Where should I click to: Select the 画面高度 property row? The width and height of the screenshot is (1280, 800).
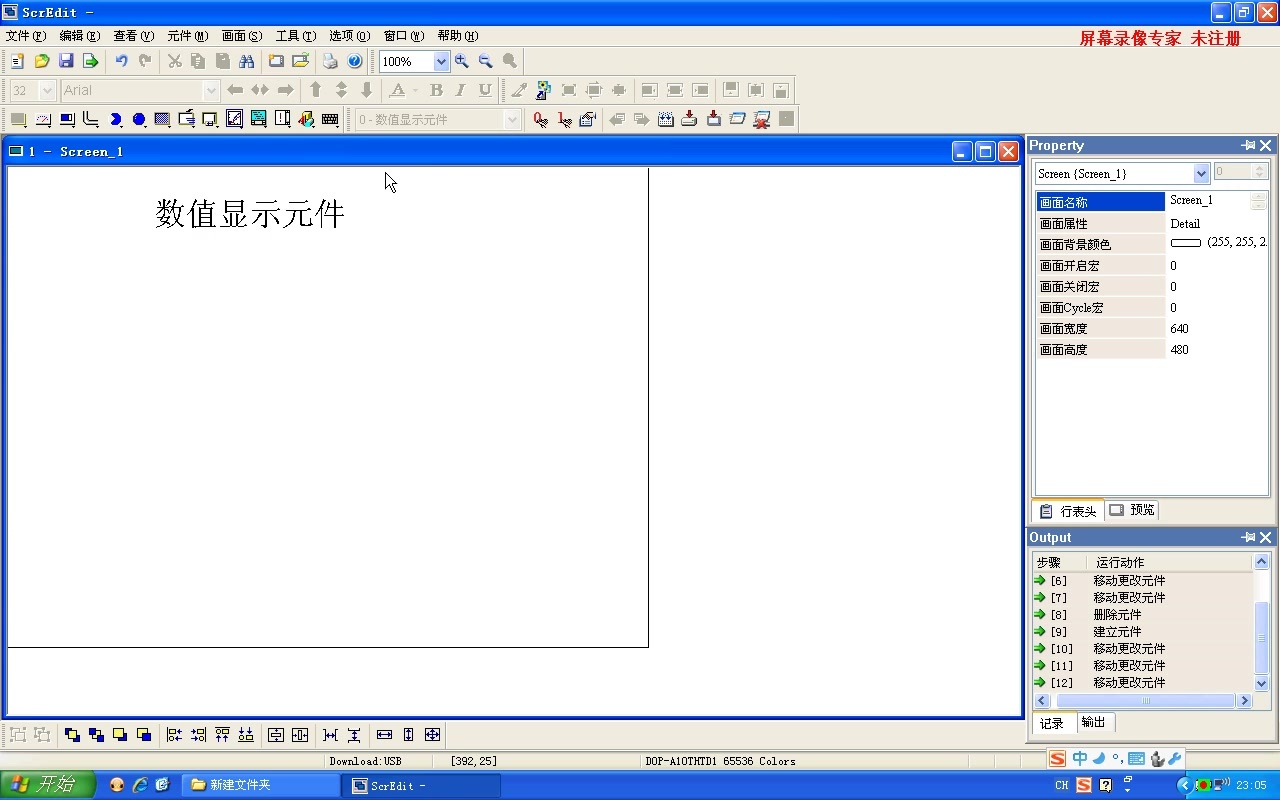click(1151, 350)
